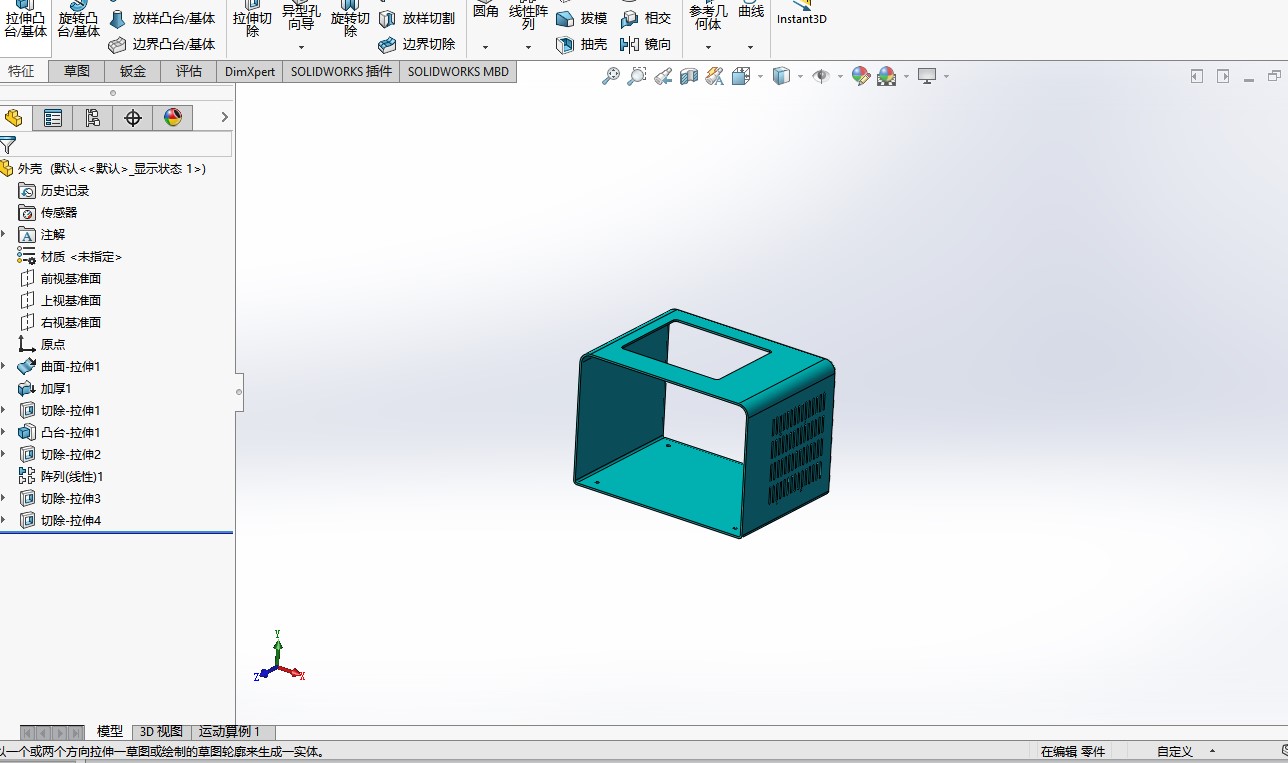Click the 旋转凸台/基体 revolve boss tool
The width and height of the screenshot is (1288, 763).
78,20
